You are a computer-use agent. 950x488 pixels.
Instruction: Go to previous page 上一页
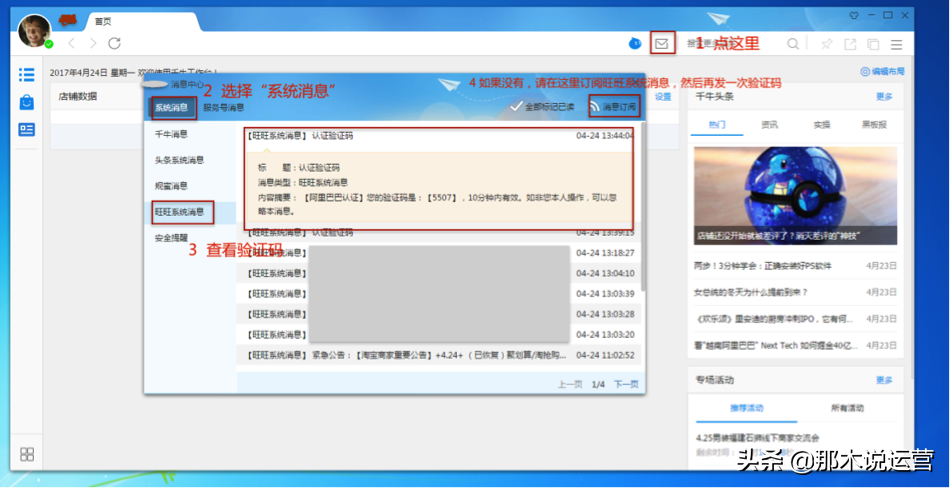click(x=570, y=384)
